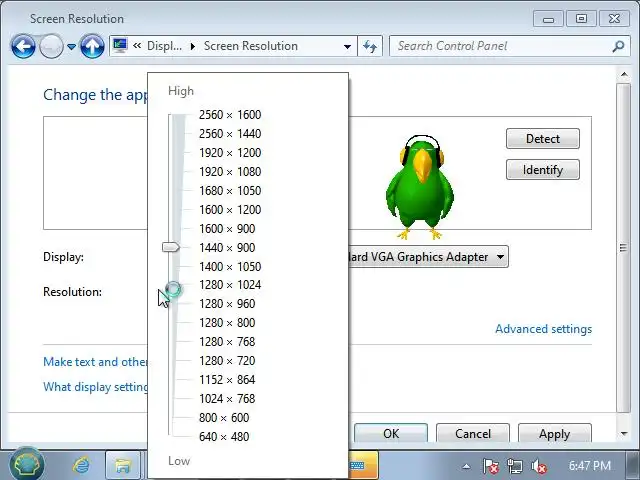
Task: Open the address bar history dropdown
Action: coord(347,47)
